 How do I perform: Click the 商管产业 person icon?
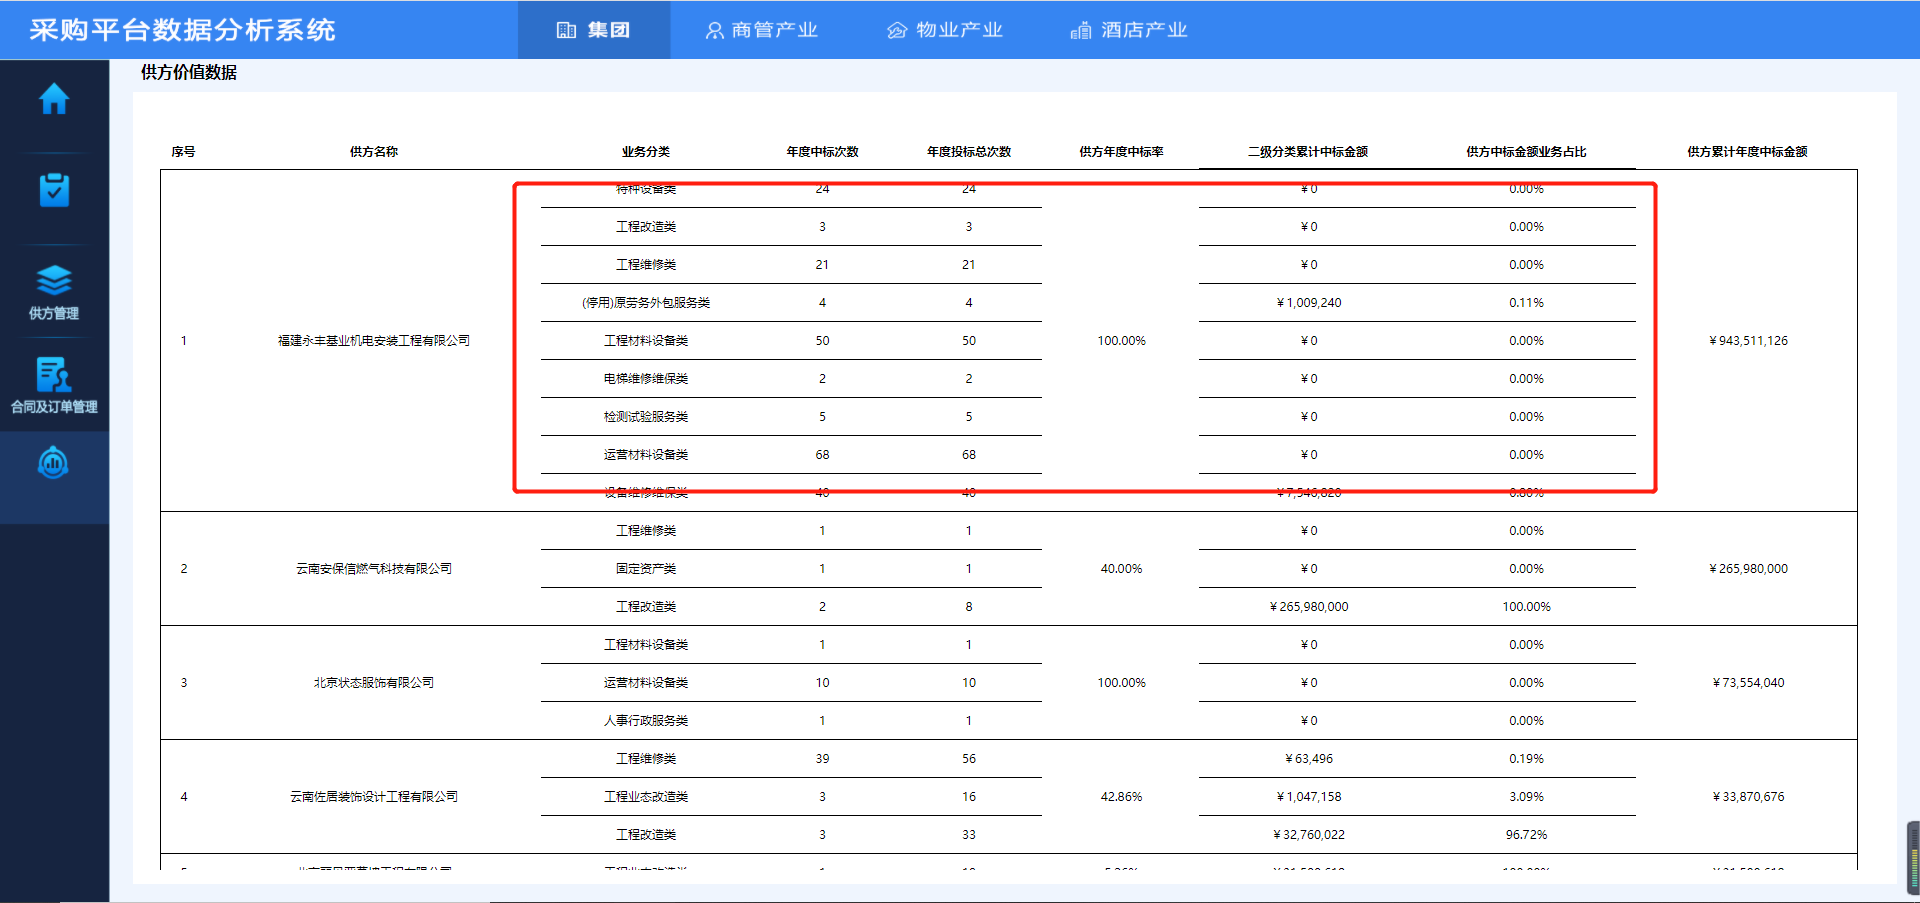point(714,31)
